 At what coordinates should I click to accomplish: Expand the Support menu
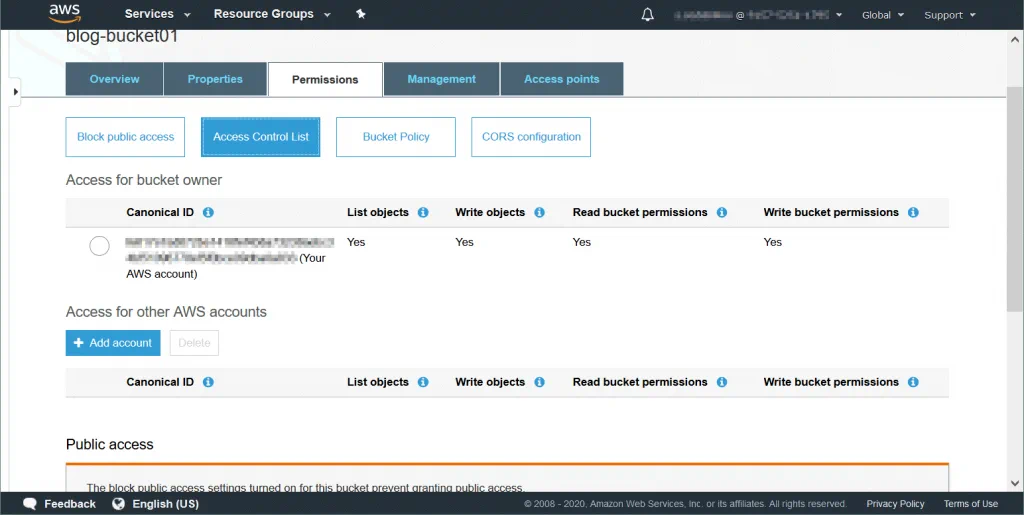pos(950,15)
